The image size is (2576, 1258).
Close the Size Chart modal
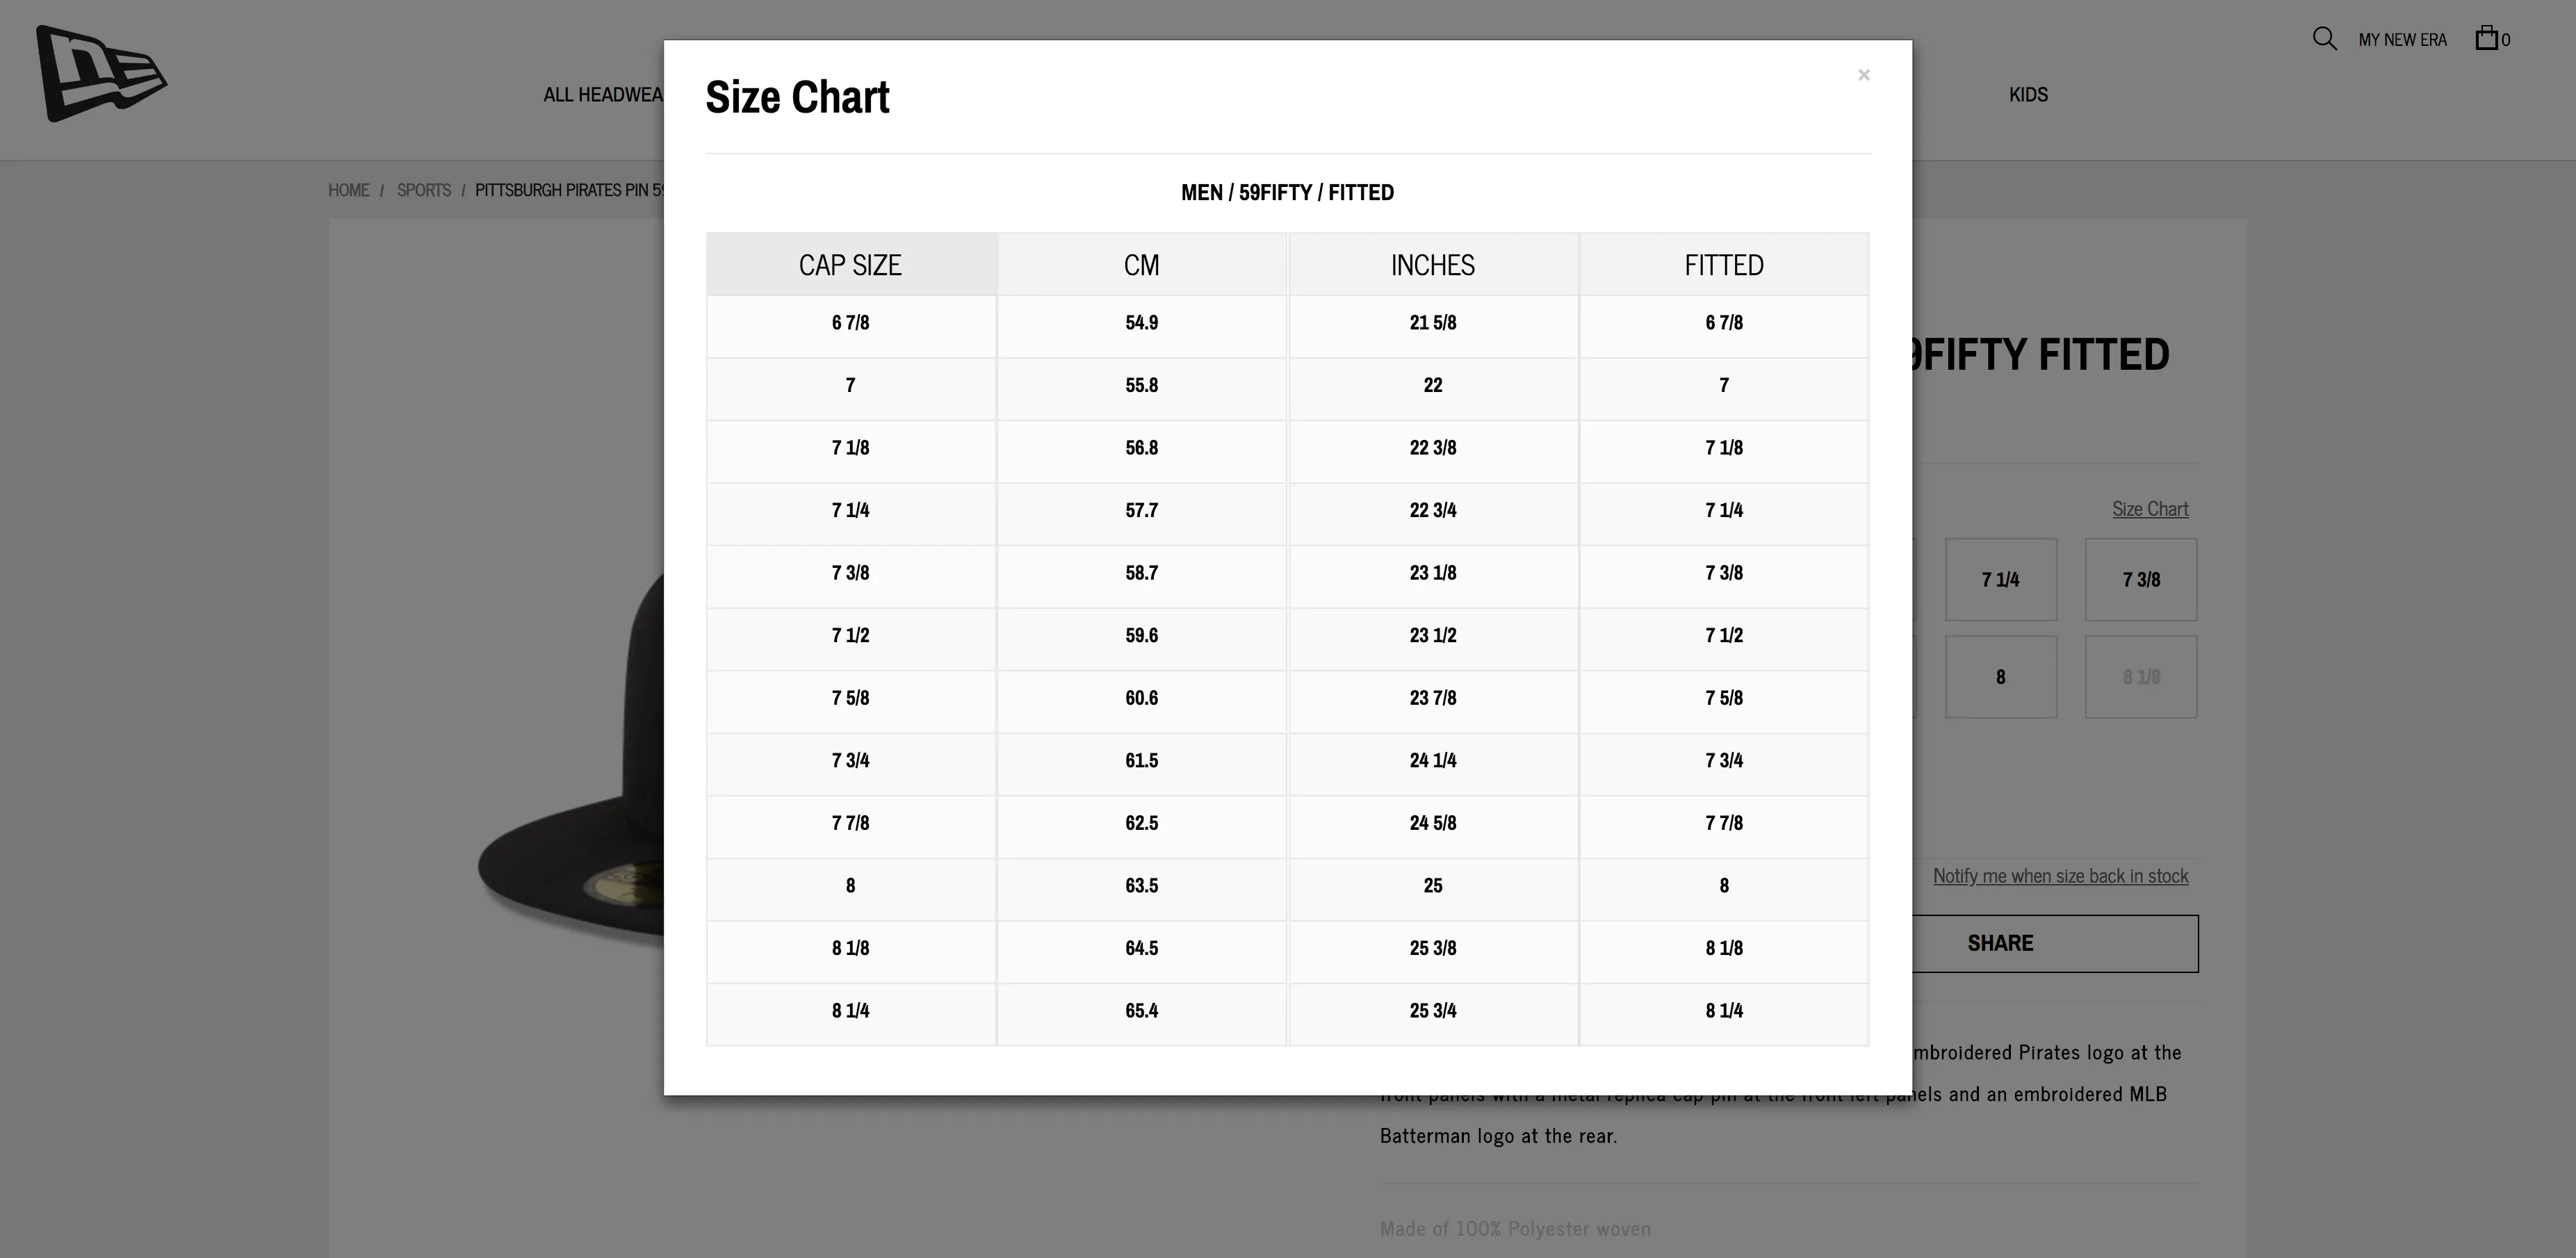click(x=1863, y=75)
